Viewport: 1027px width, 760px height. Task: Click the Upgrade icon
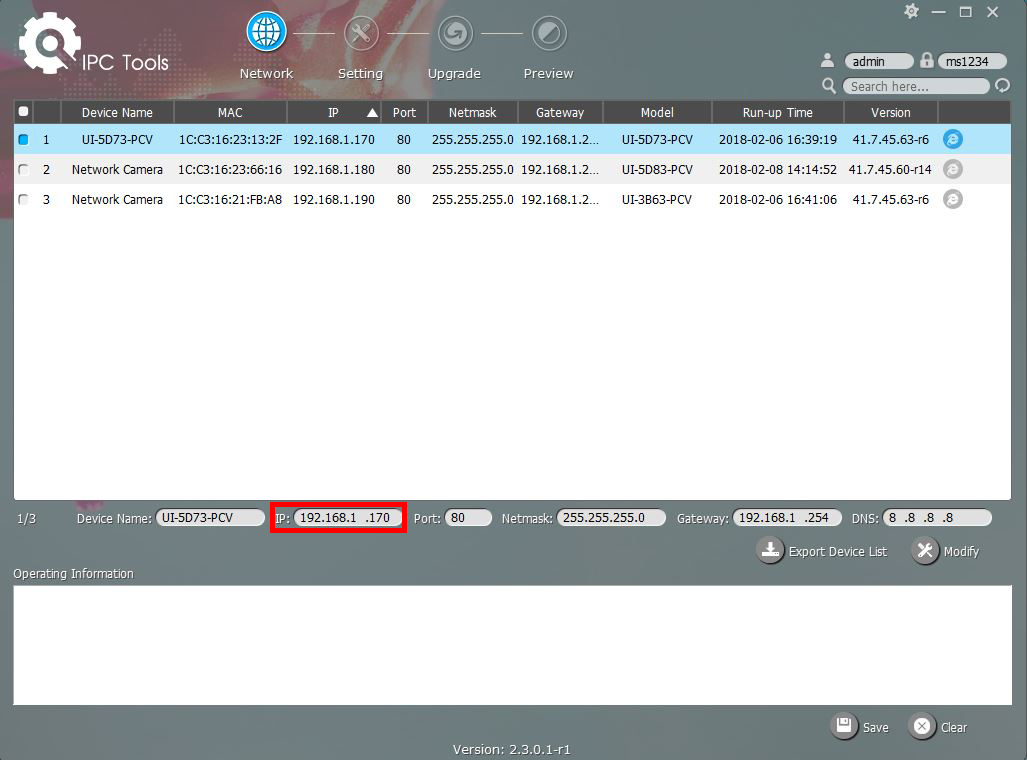click(x=454, y=31)
